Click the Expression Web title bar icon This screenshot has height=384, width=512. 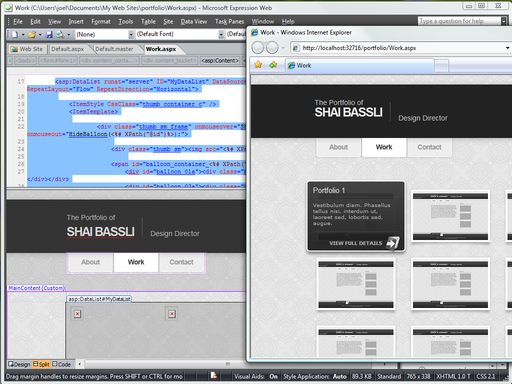pyautogui.click(x=9, y=8)
